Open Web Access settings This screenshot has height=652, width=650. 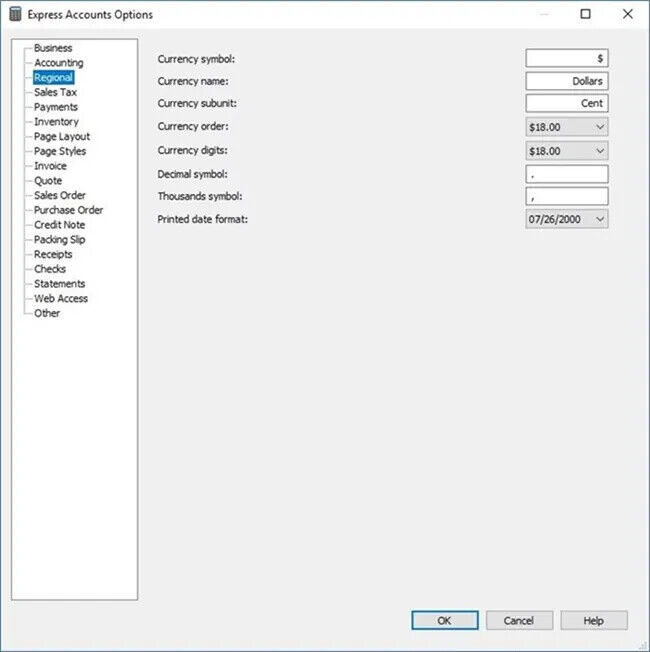point(61,299)
